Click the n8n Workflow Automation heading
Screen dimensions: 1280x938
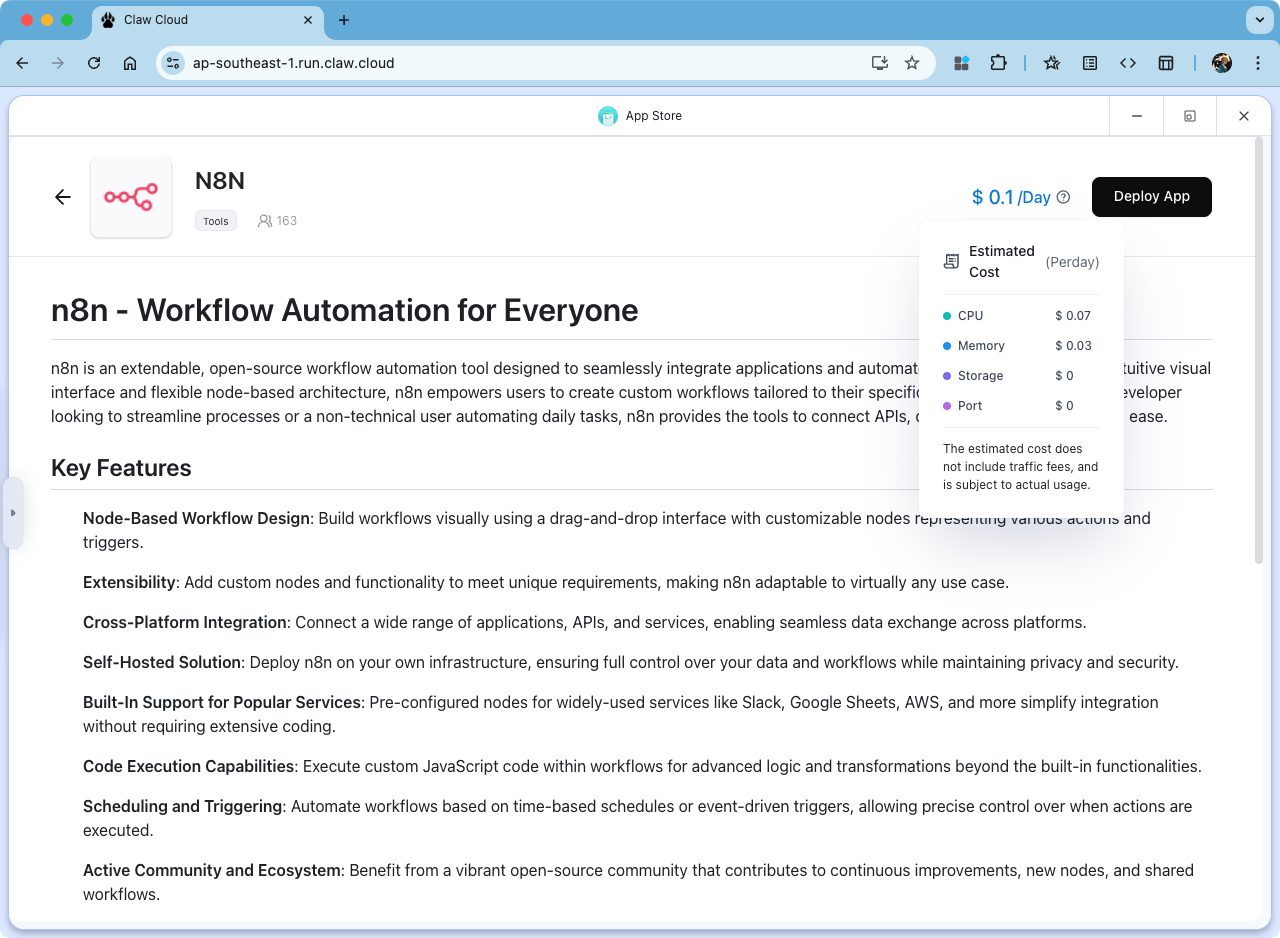coord(345,310)
